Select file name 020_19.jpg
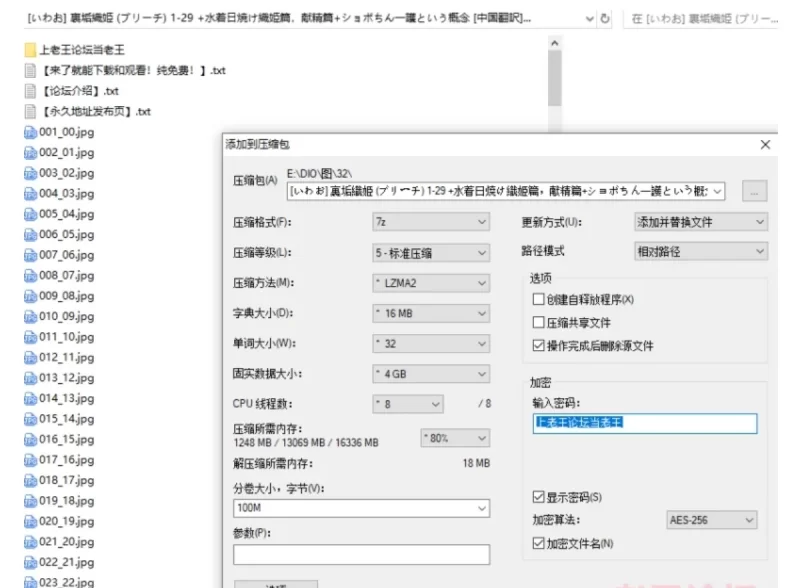The width and height of the screenshot is (800, 588). click(x=66, y=521)
